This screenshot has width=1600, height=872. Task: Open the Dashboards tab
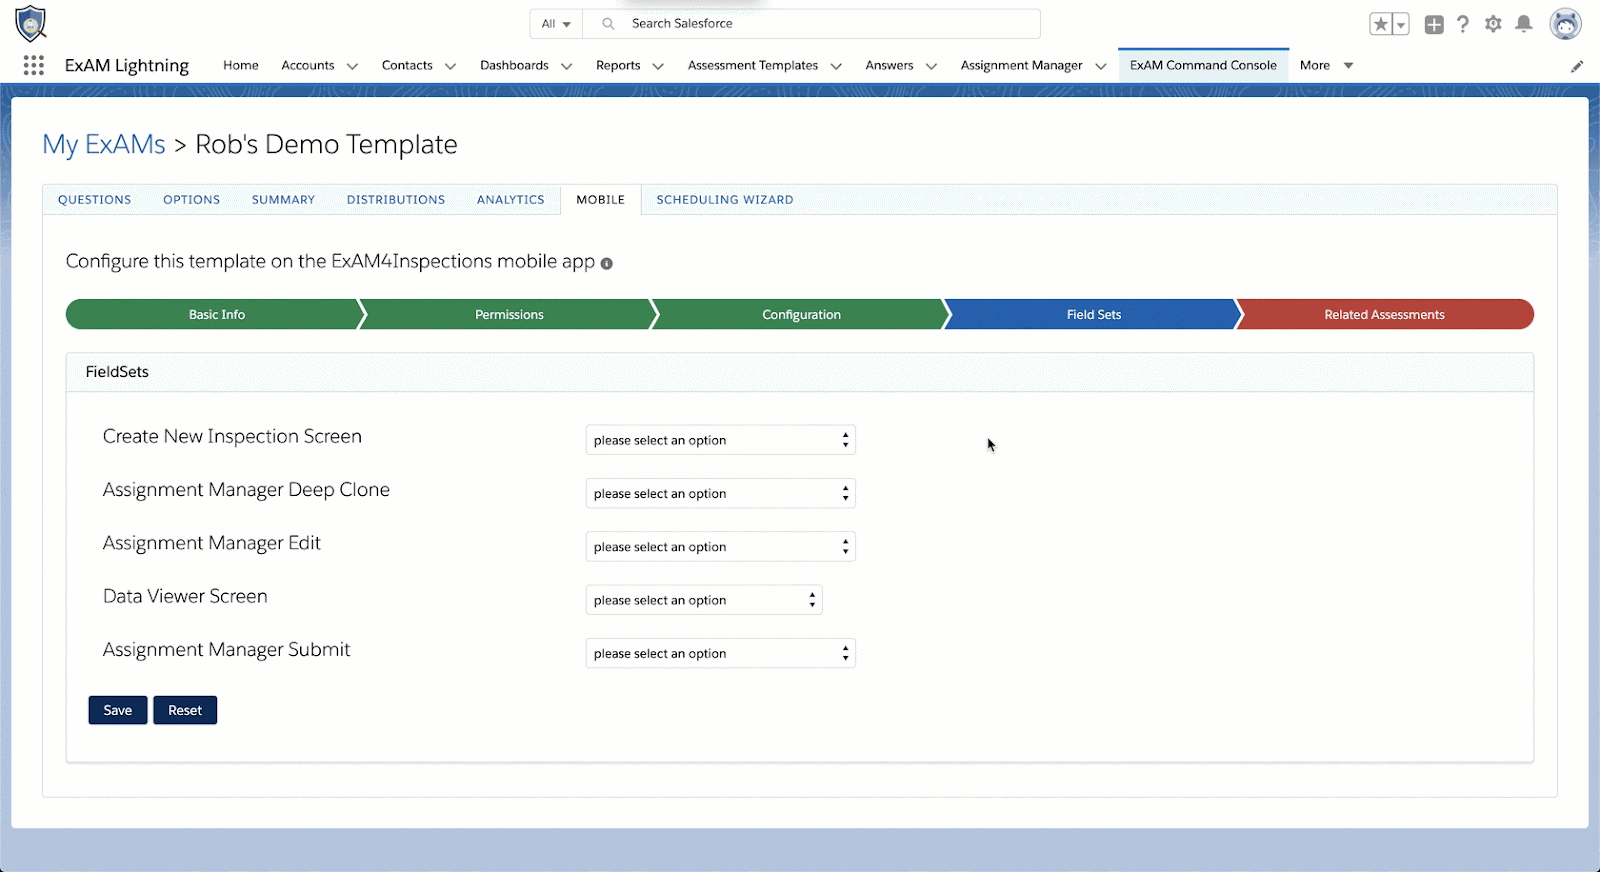(514, 65)
